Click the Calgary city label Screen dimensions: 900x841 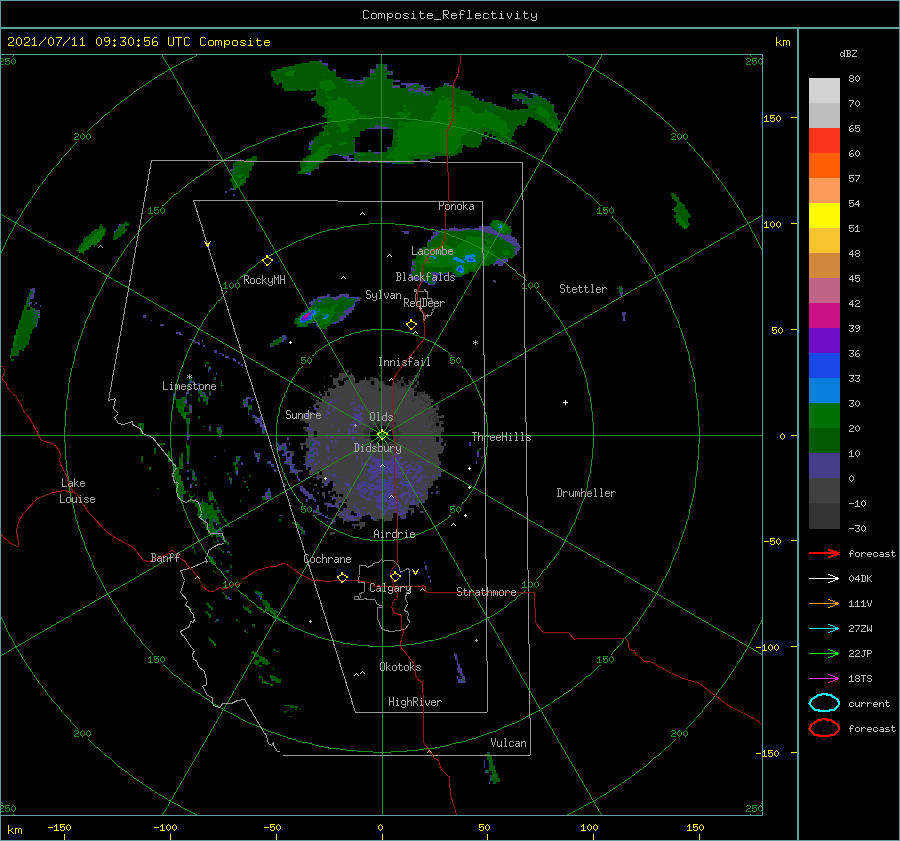click(390, 588)
